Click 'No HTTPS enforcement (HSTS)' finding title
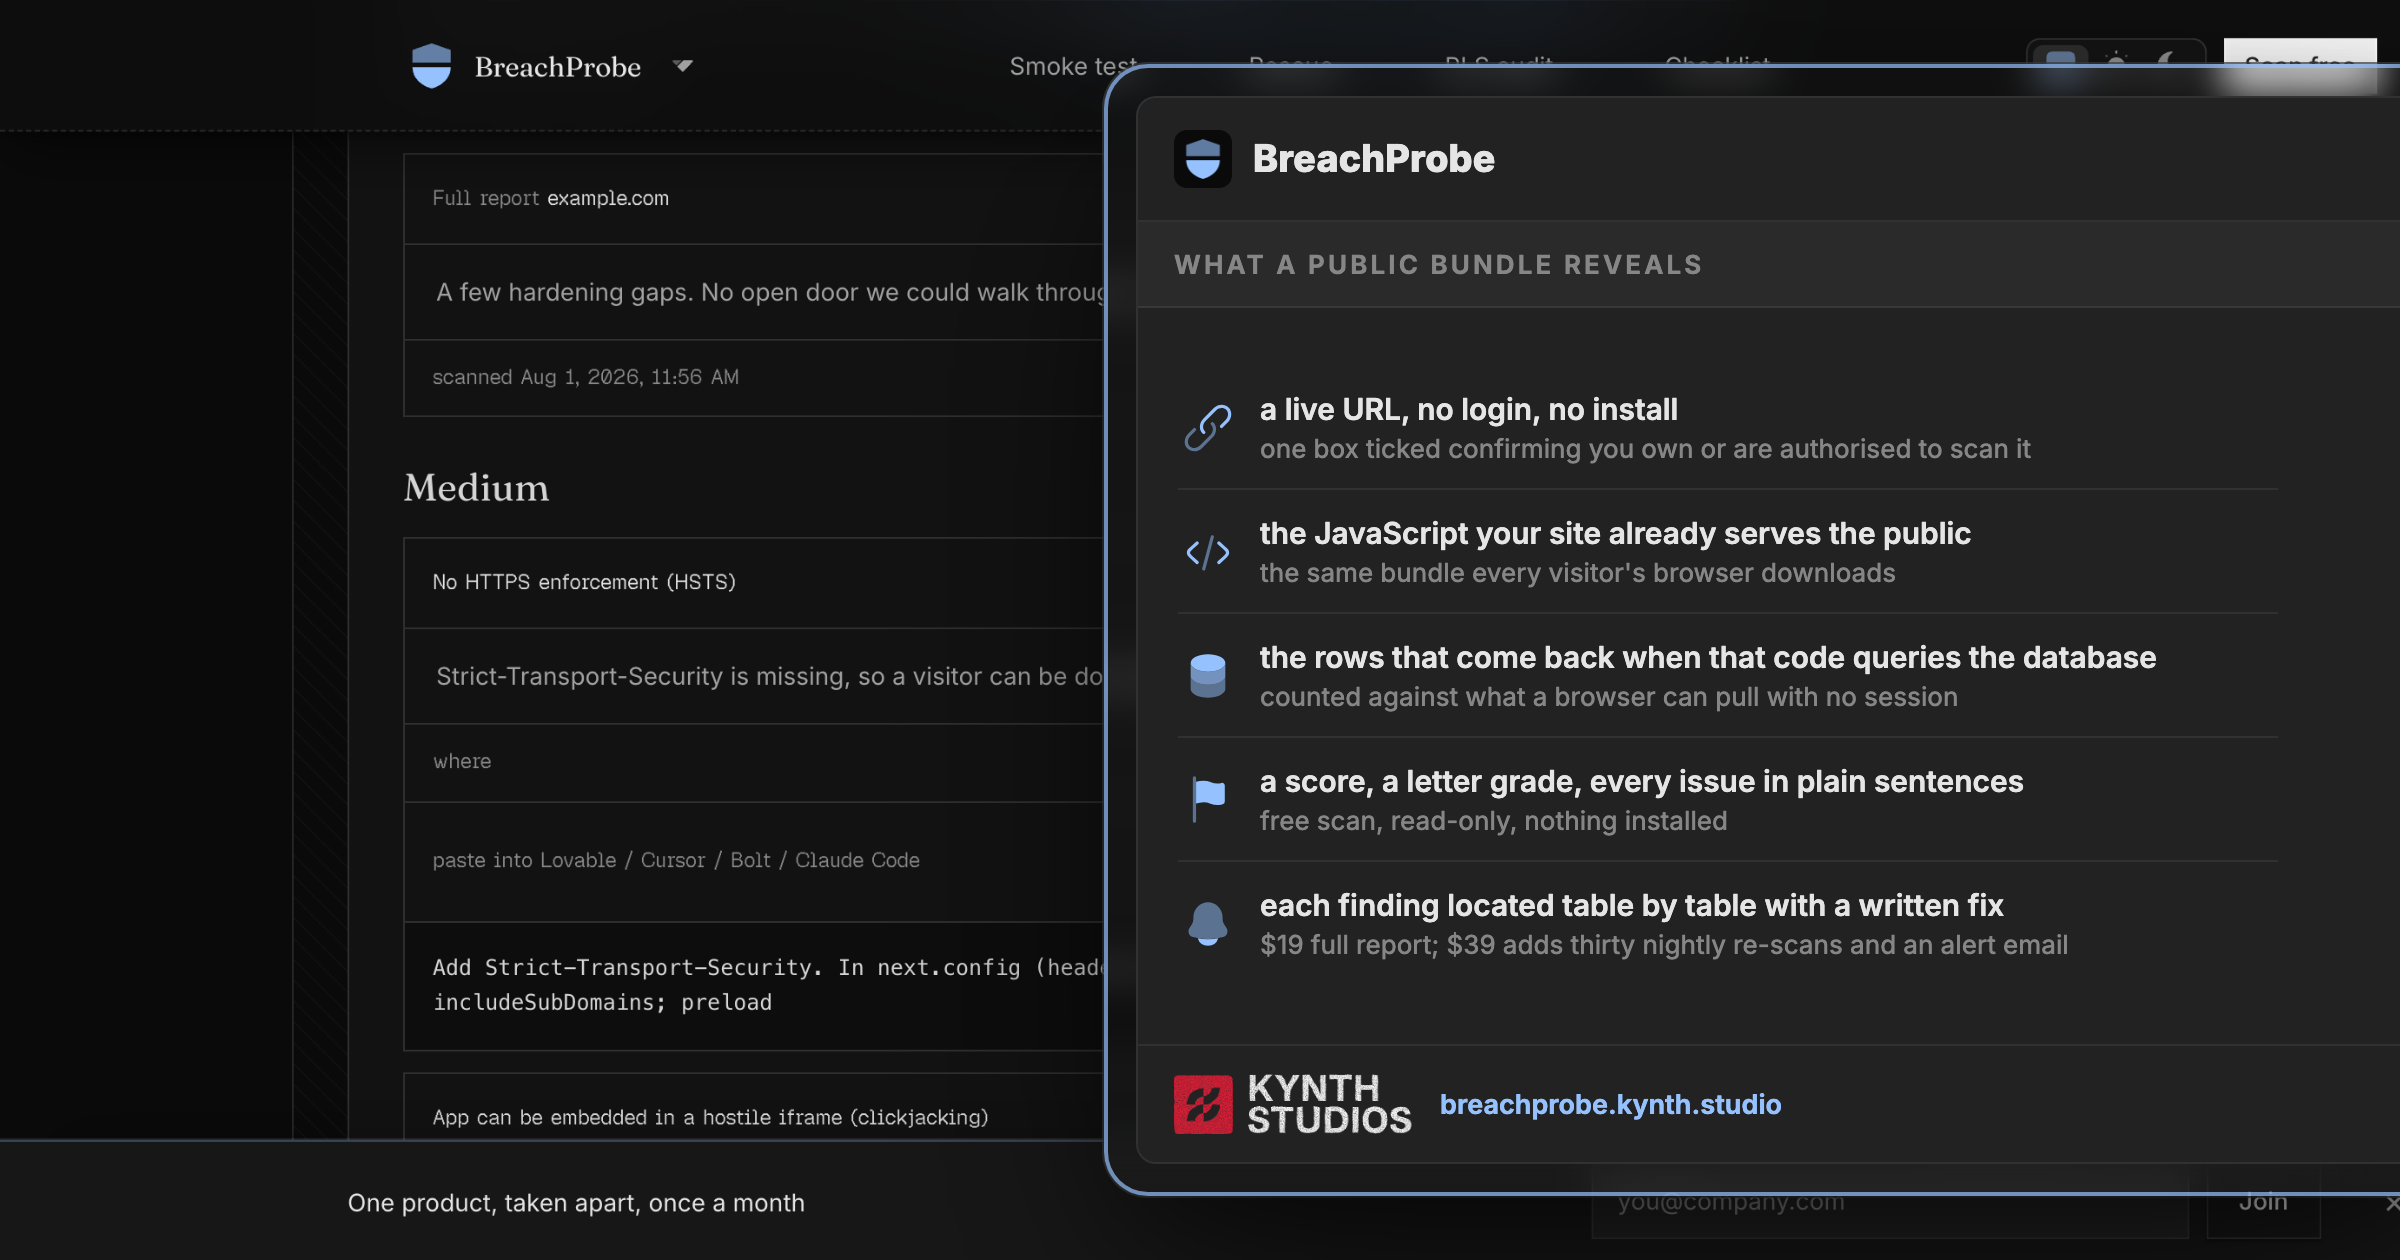The height and width of the screenshot is (1260, 2400). 583,582
